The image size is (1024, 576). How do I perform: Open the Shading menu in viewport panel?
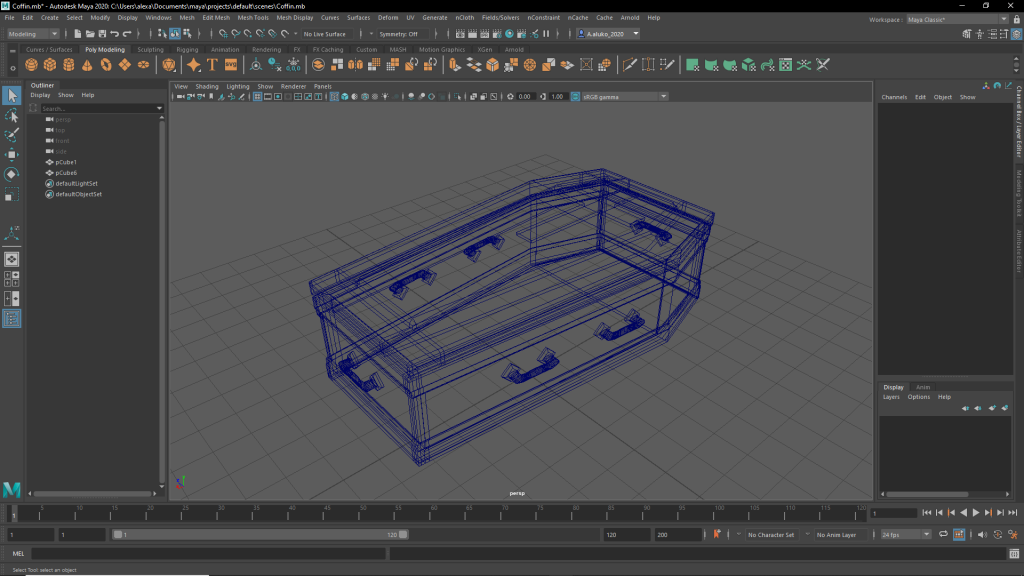point(207,87)
